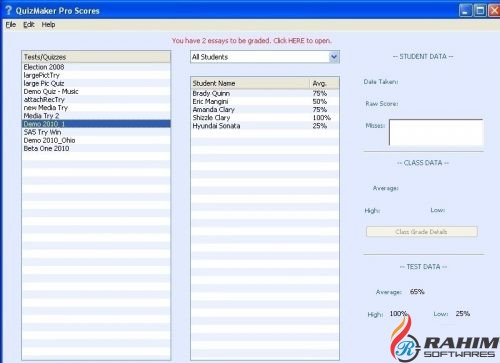Sort by Student Name column header
This screenshot has width=500, height=363.
pyautogui.click(x=250, y=83)
